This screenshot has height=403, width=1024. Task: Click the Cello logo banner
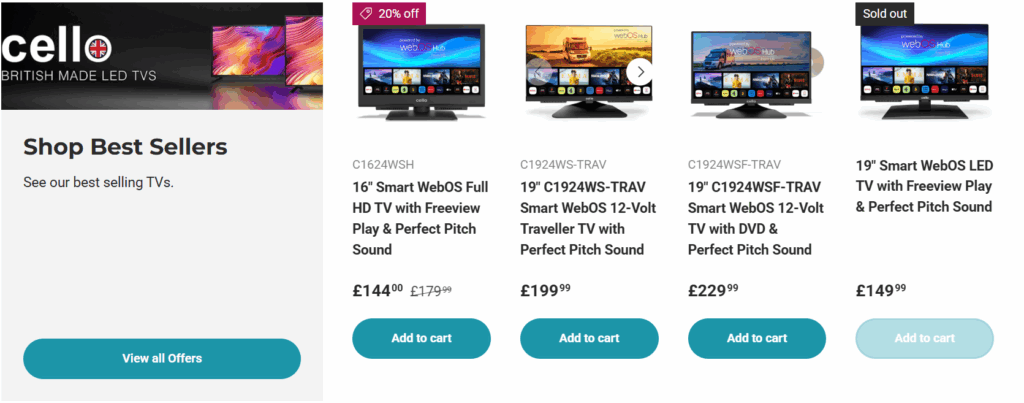[162, 55]
